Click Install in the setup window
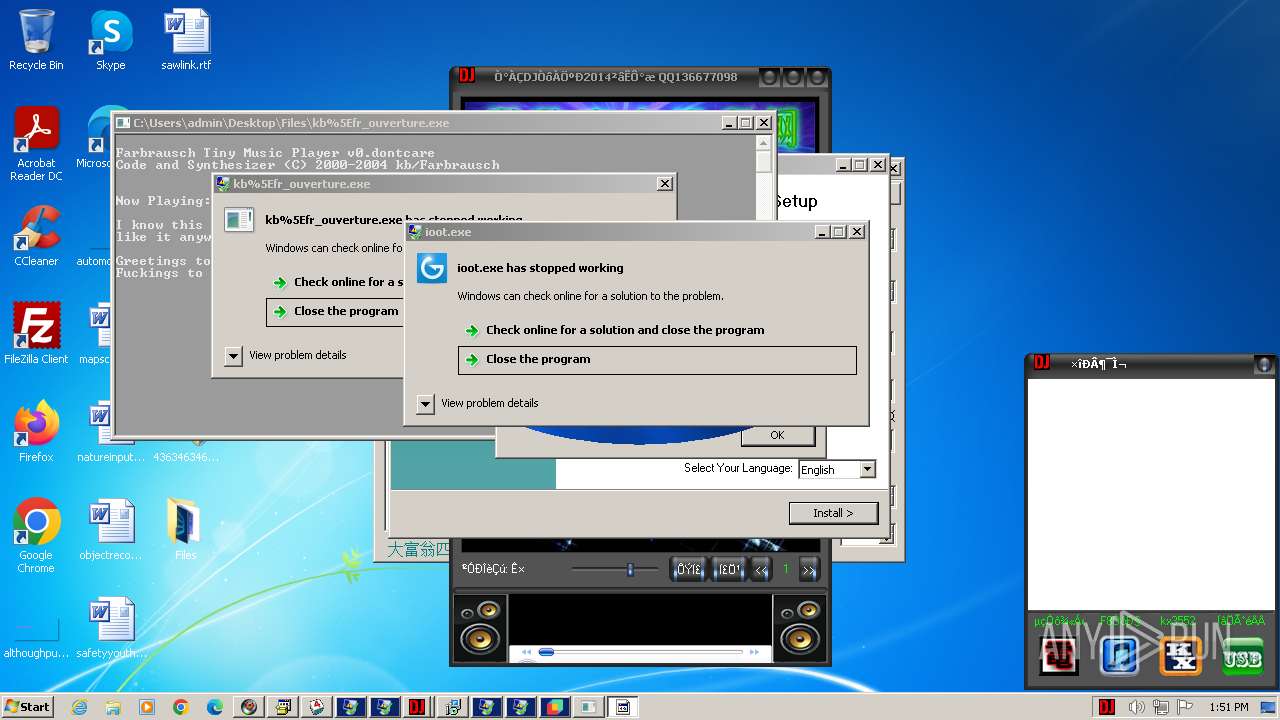Screen dimensions: 1280x720 833,513
